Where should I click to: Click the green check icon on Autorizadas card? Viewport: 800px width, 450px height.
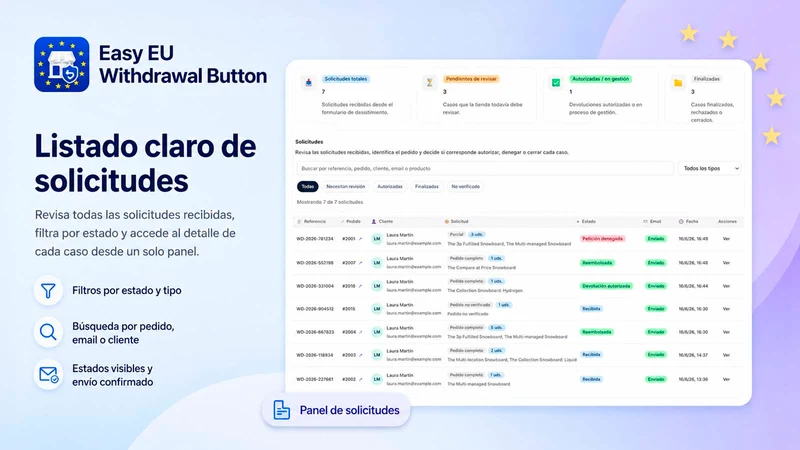click(556, 82)
